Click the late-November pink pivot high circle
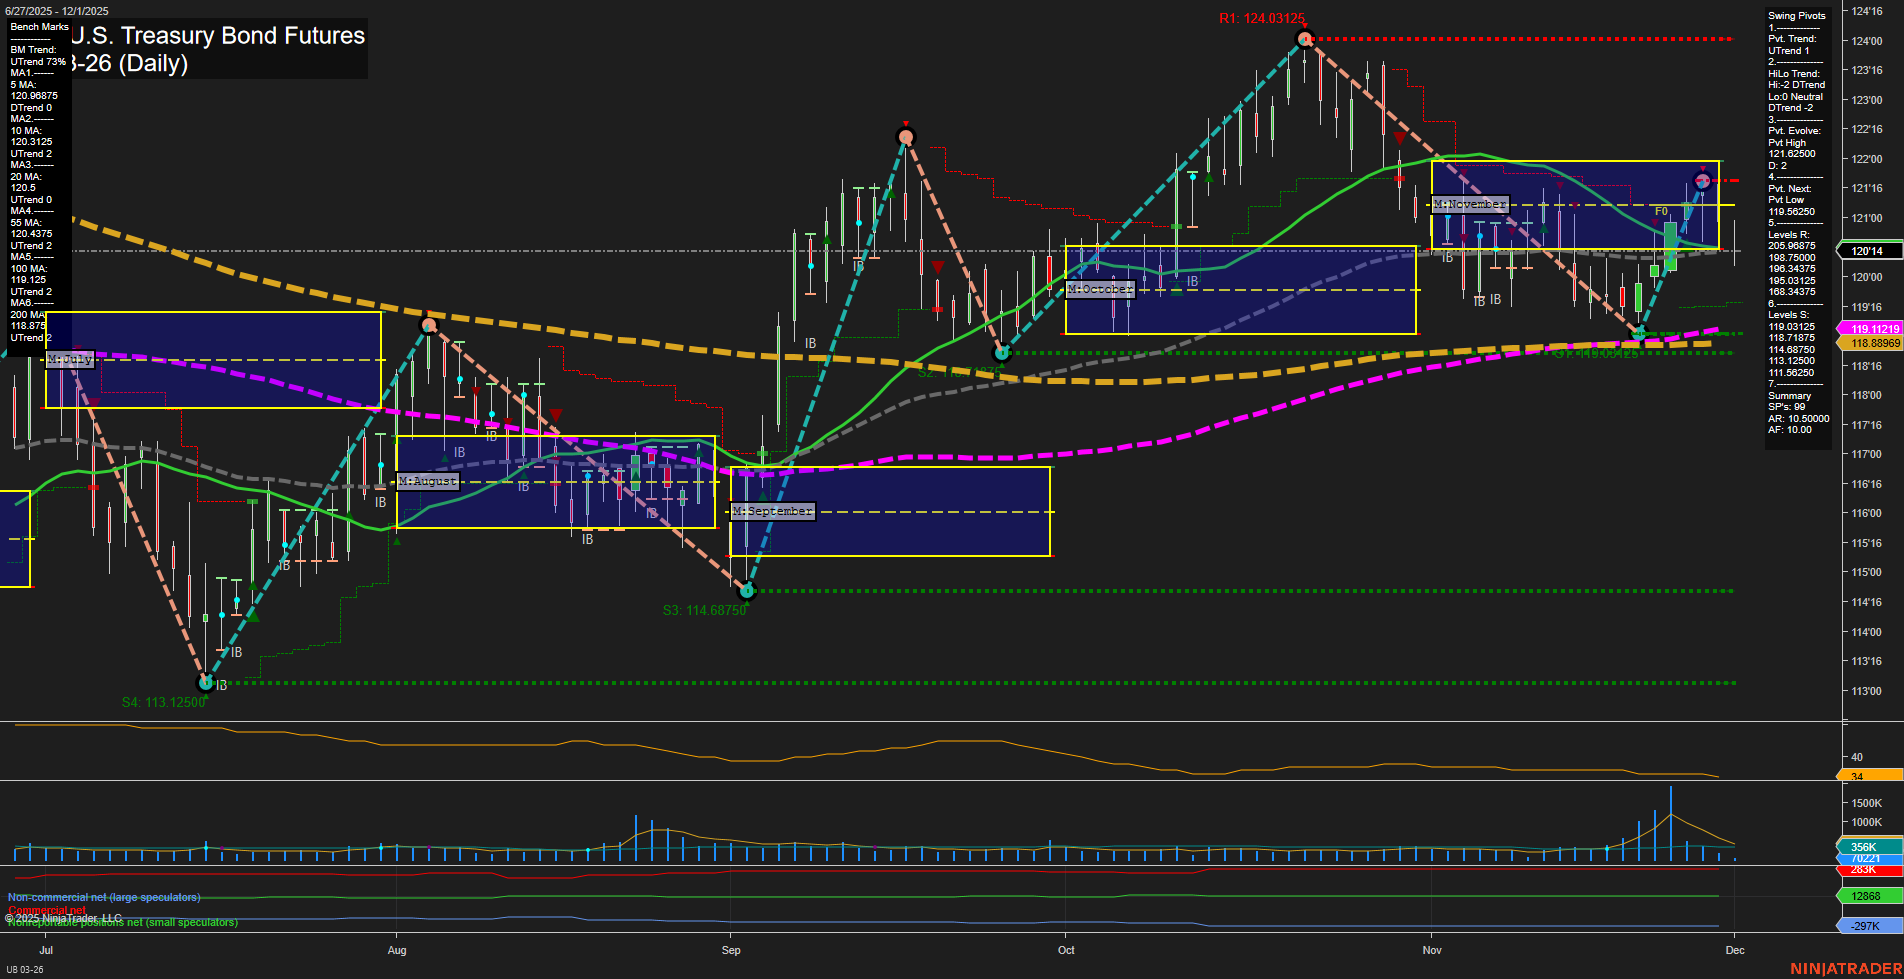1904x979 pixels. [1702, 181]
